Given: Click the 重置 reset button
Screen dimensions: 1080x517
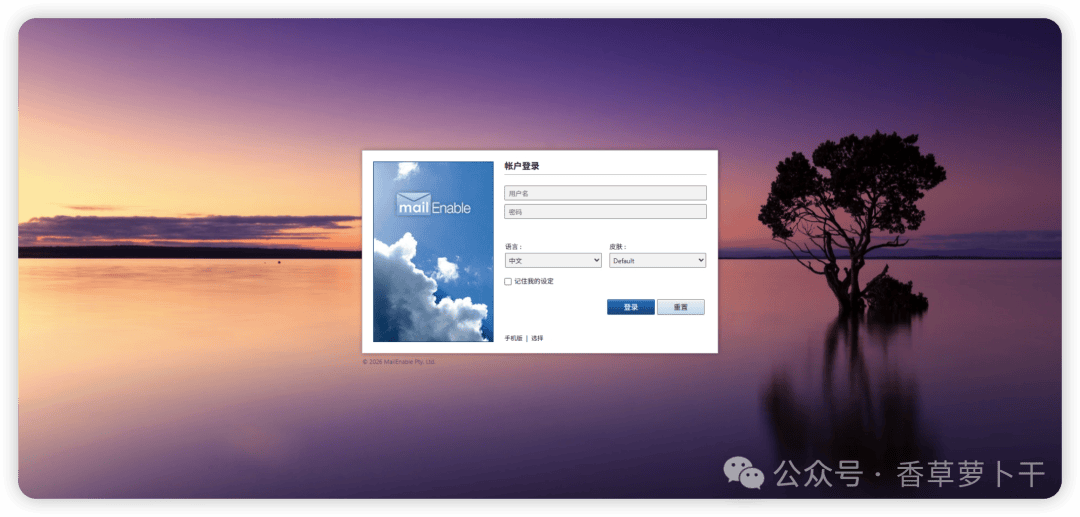Looking at the screenshot, I should tap(681, 307).
